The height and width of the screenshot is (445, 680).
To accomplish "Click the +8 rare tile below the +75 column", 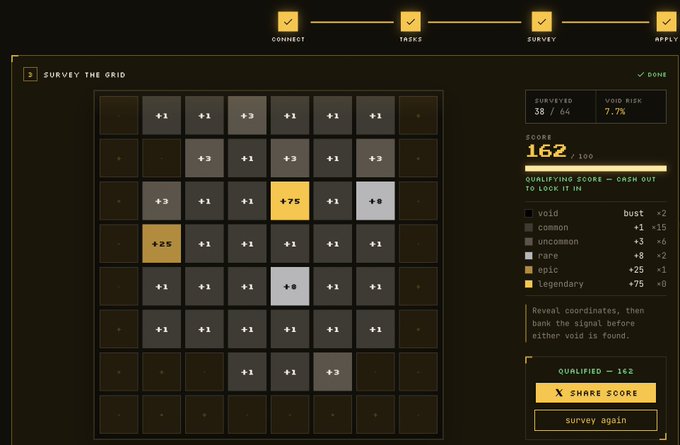I will point(290,286).
